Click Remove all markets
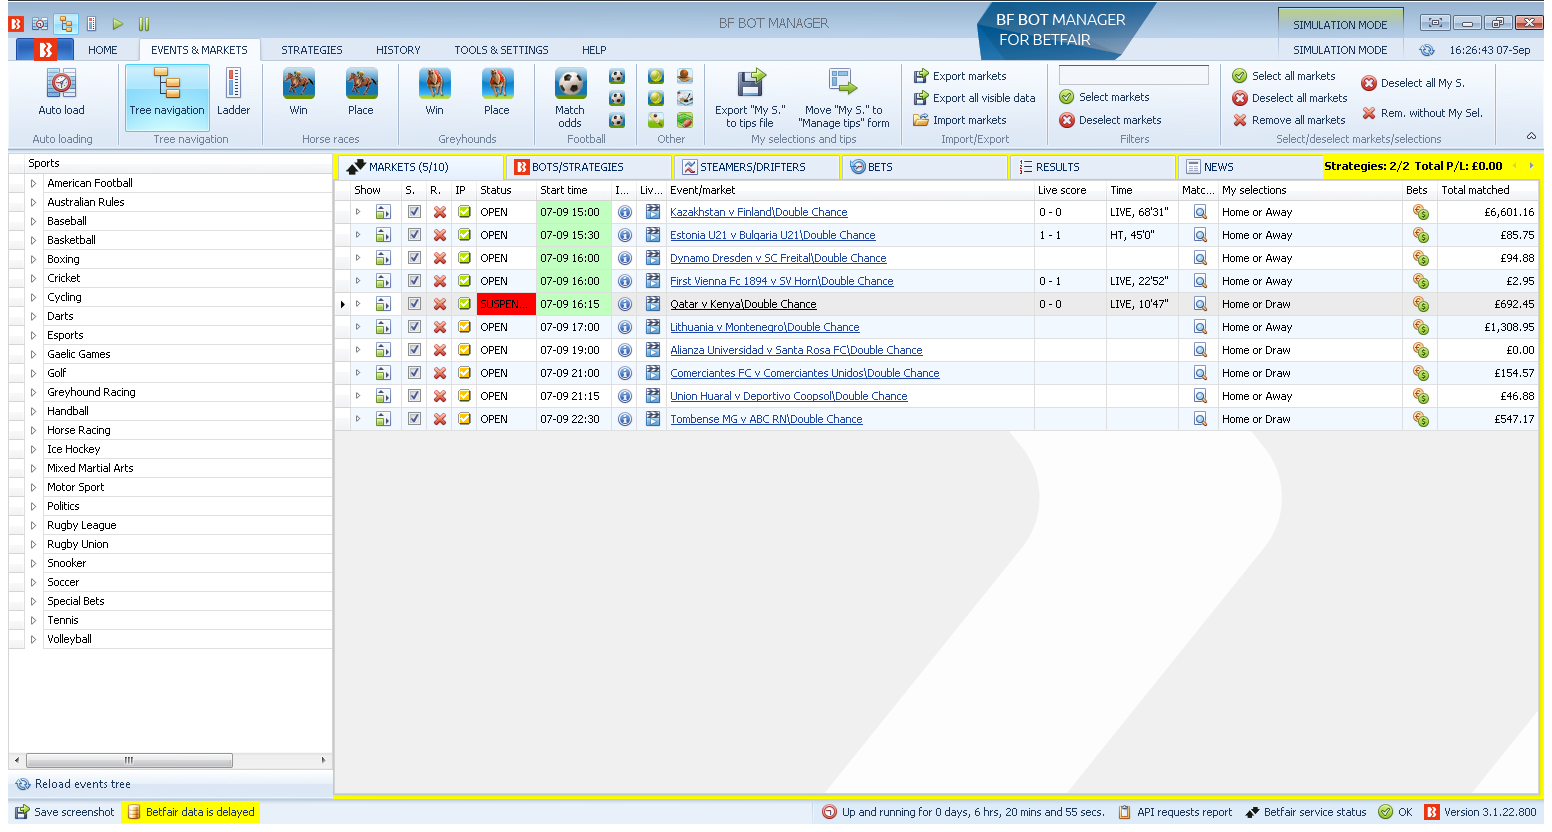This screenshot has width=1552, height=832. coord(1290,120)
